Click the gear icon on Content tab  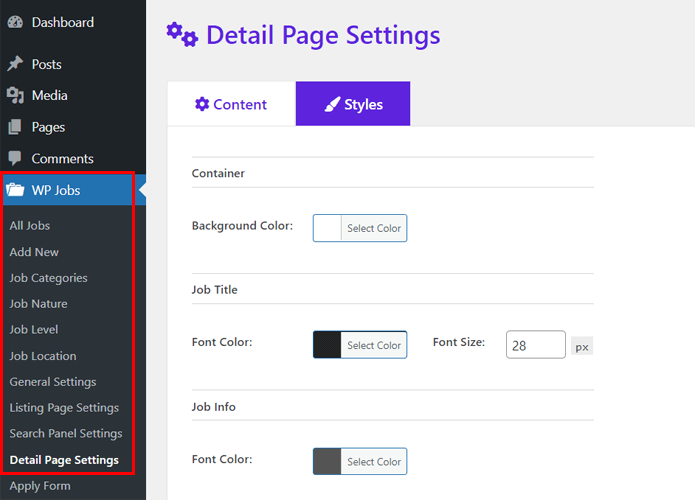[202, 104]
